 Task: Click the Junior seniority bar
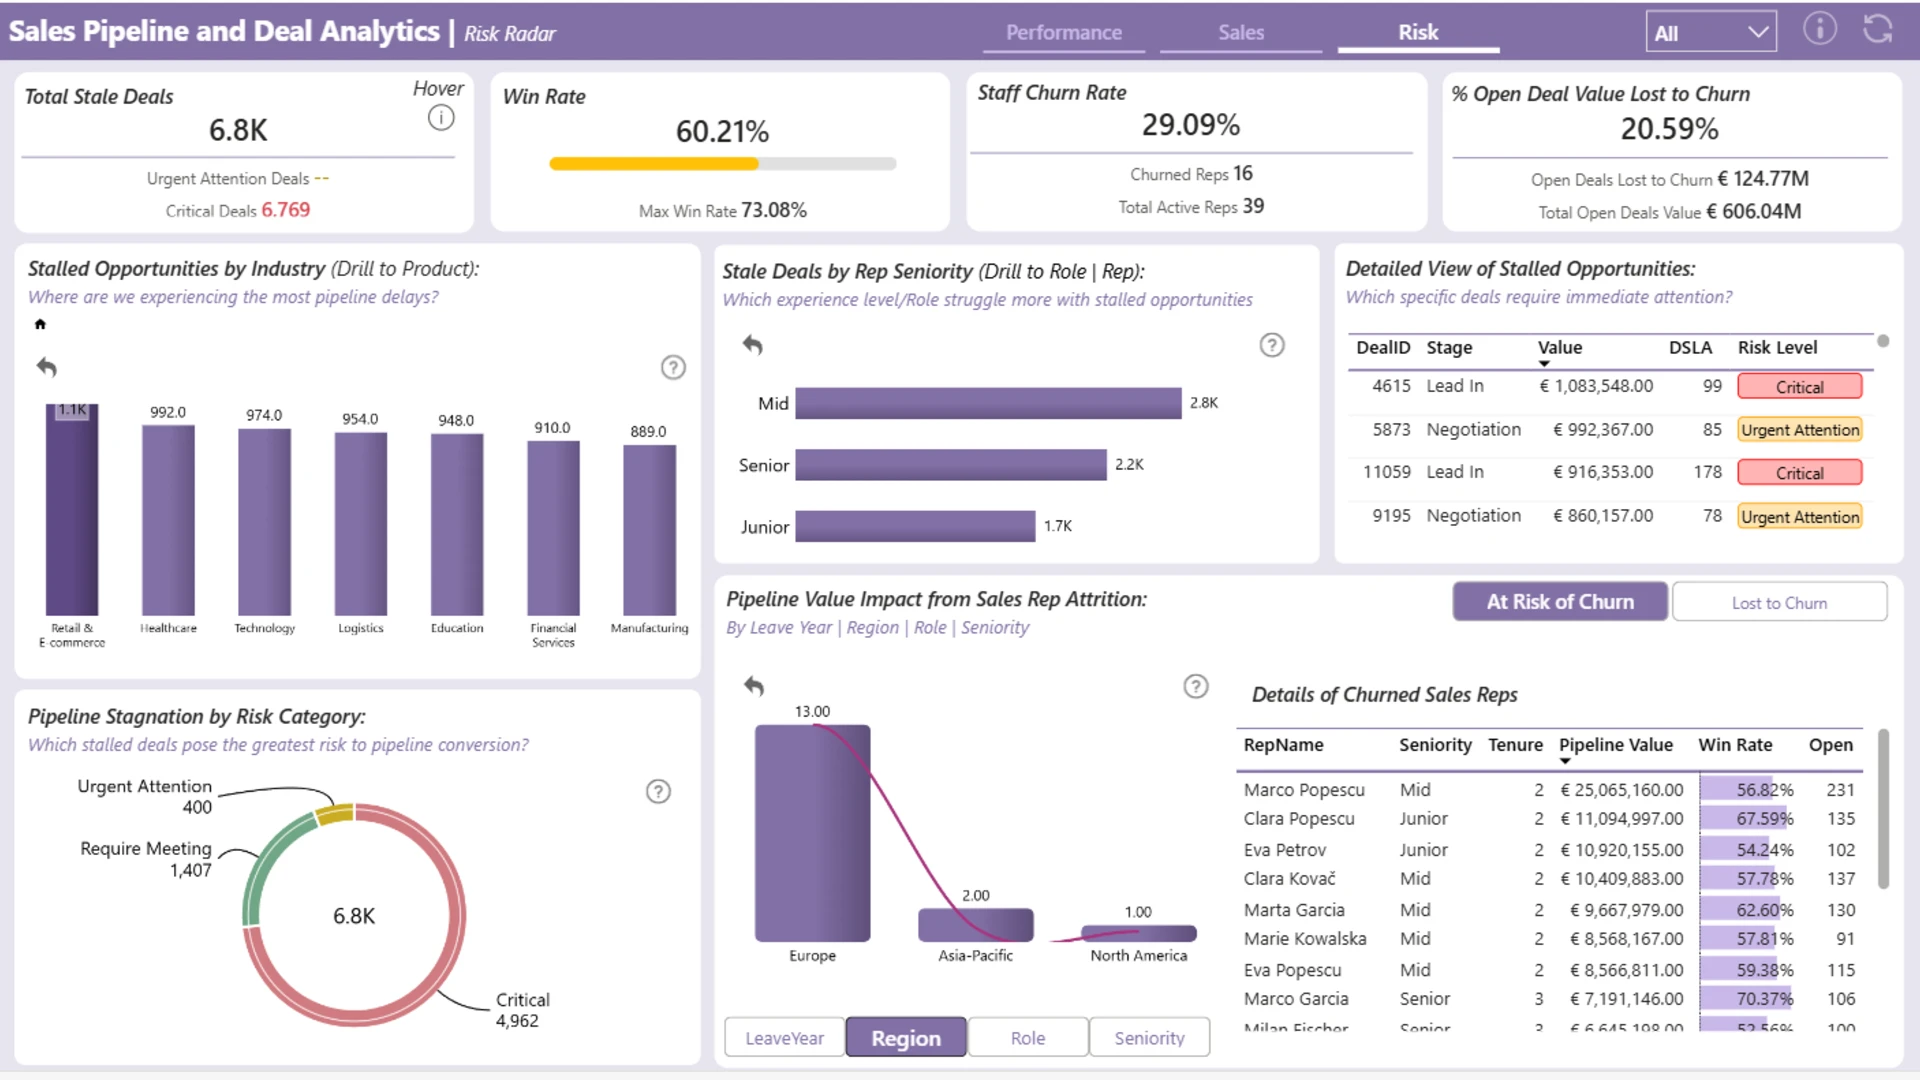tap(915, 526)
